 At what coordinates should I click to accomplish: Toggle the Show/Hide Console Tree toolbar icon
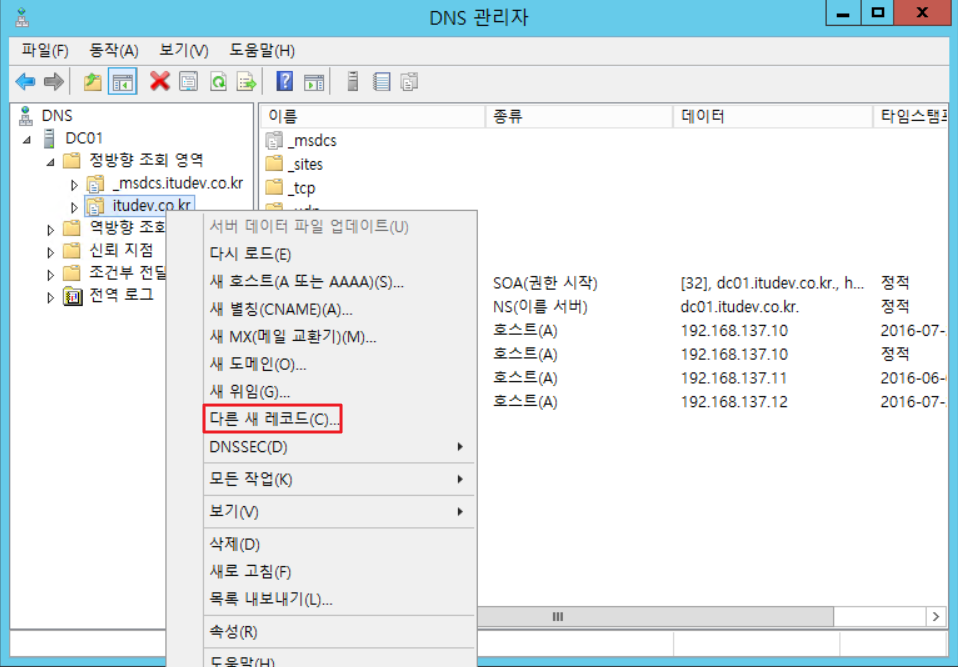click(x=123, y=82)
